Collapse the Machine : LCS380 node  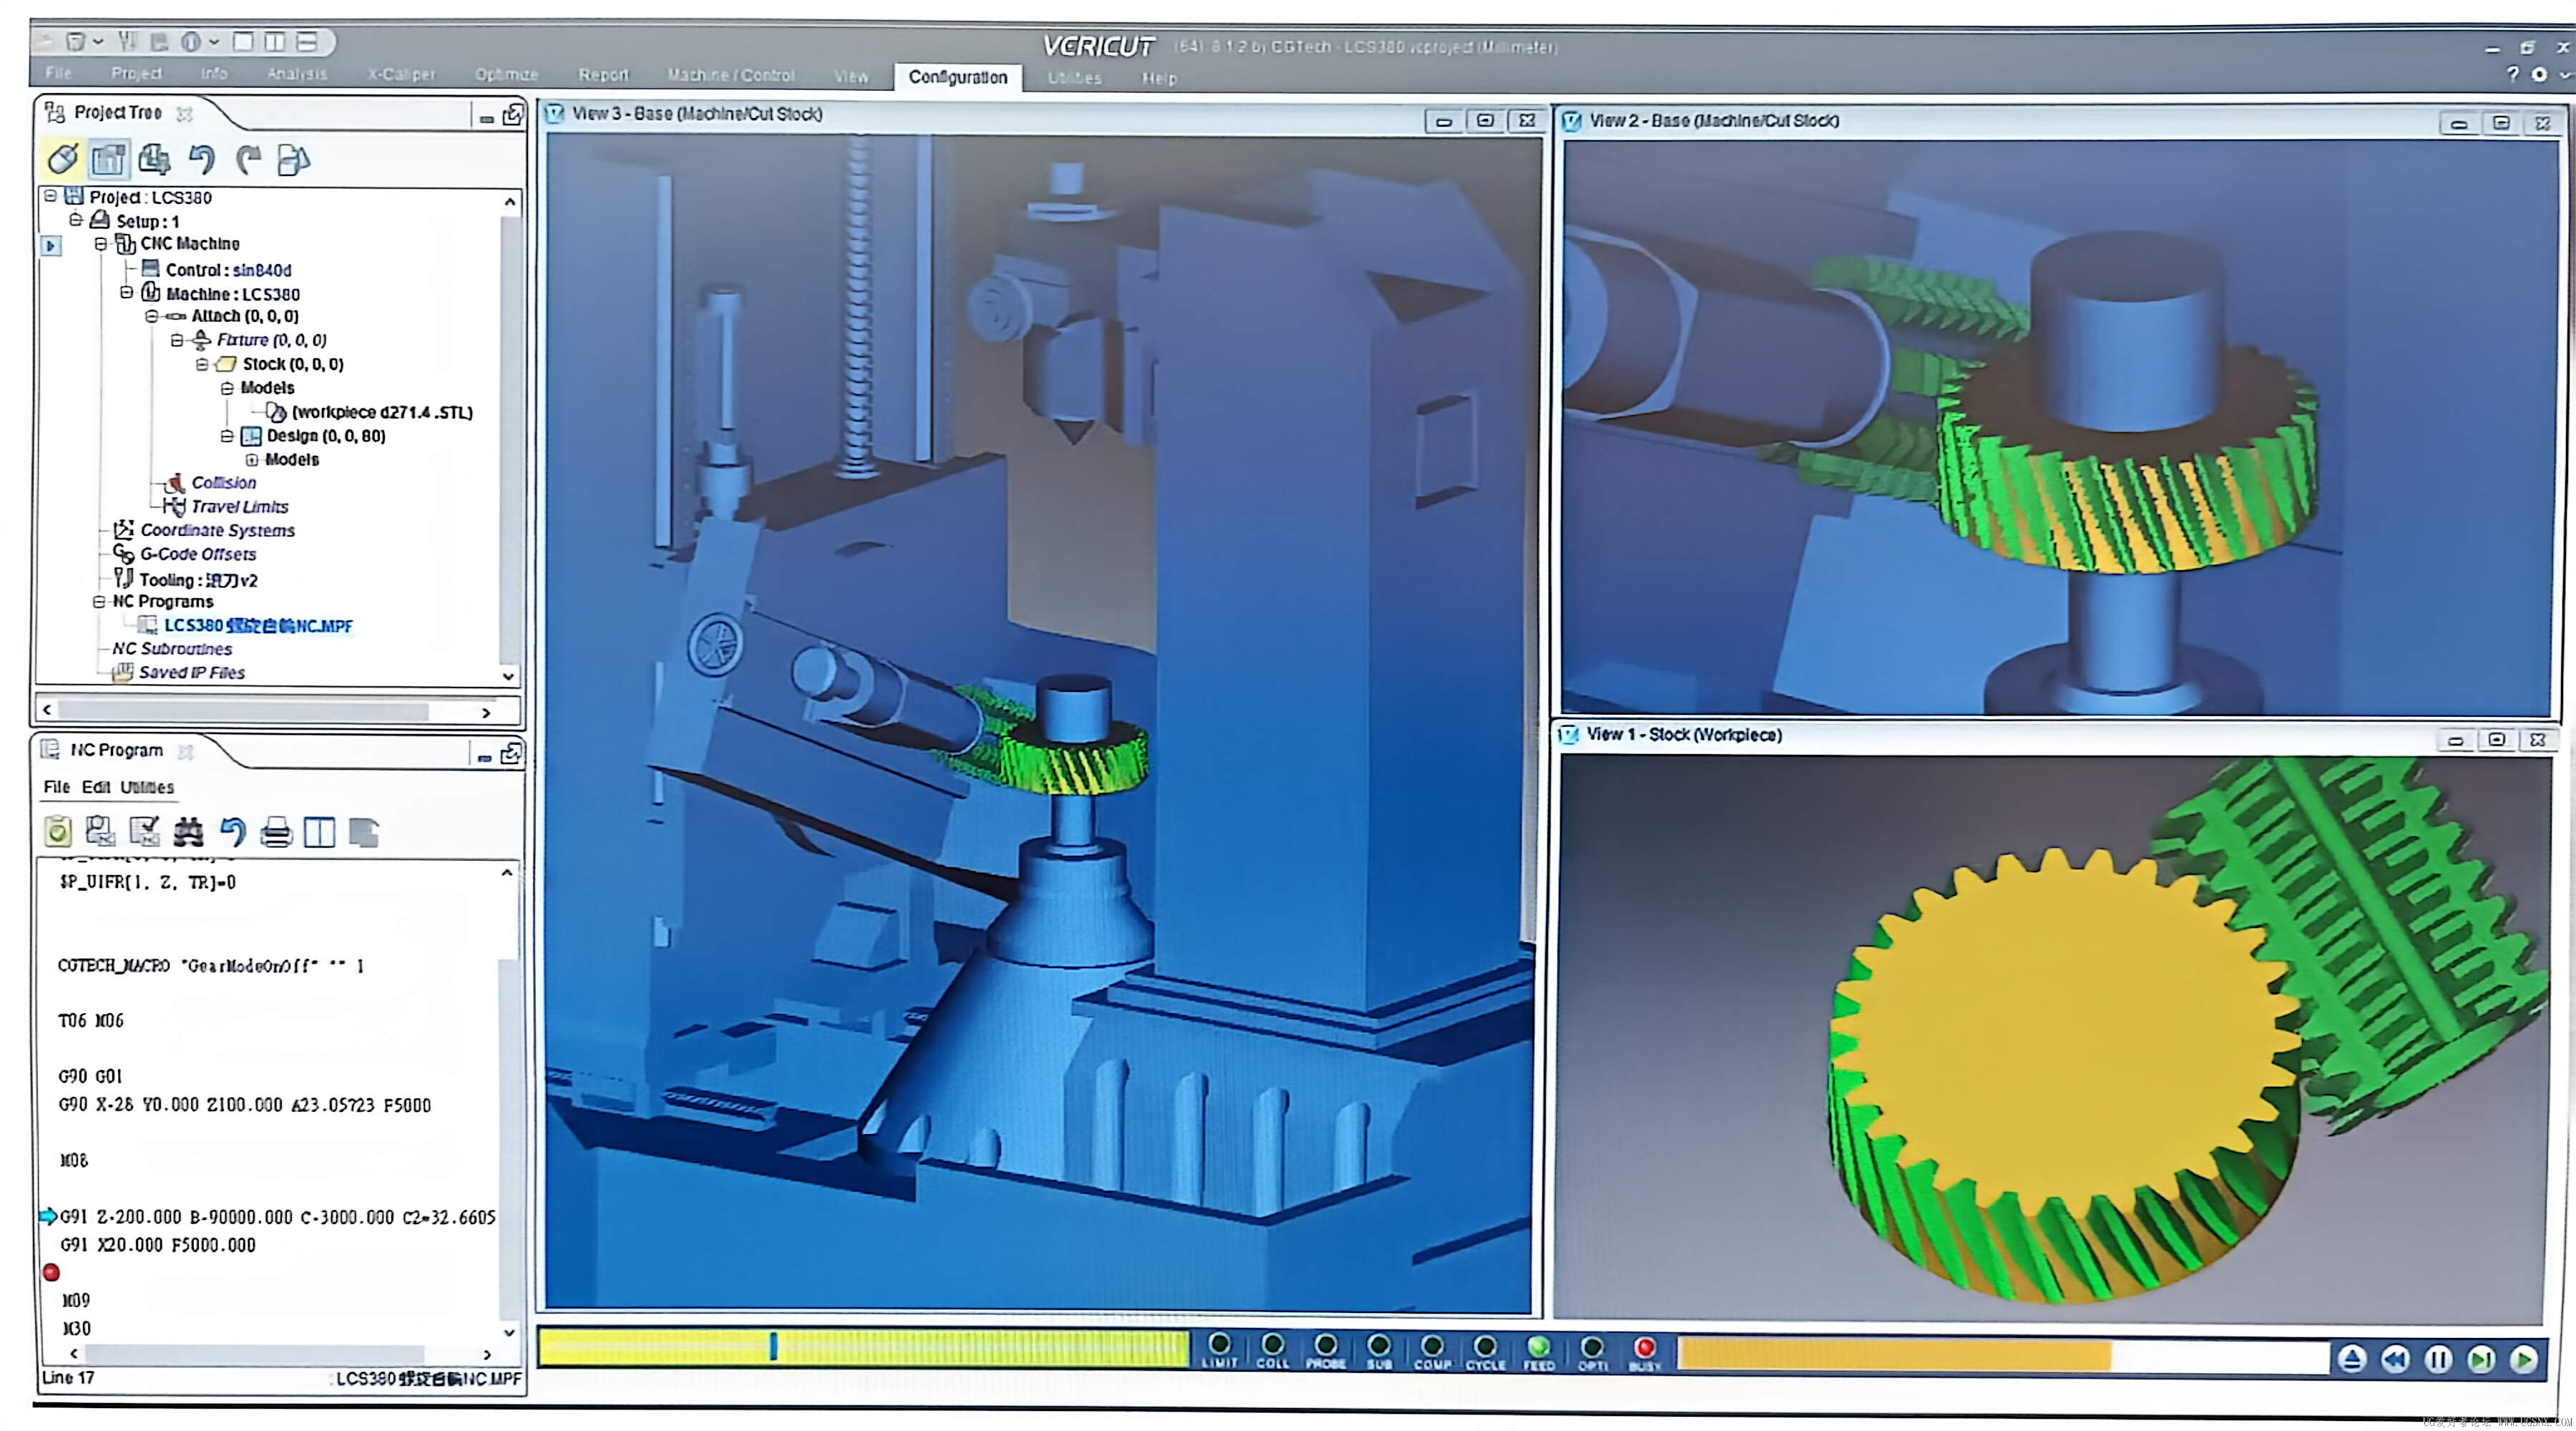point(127,292)
